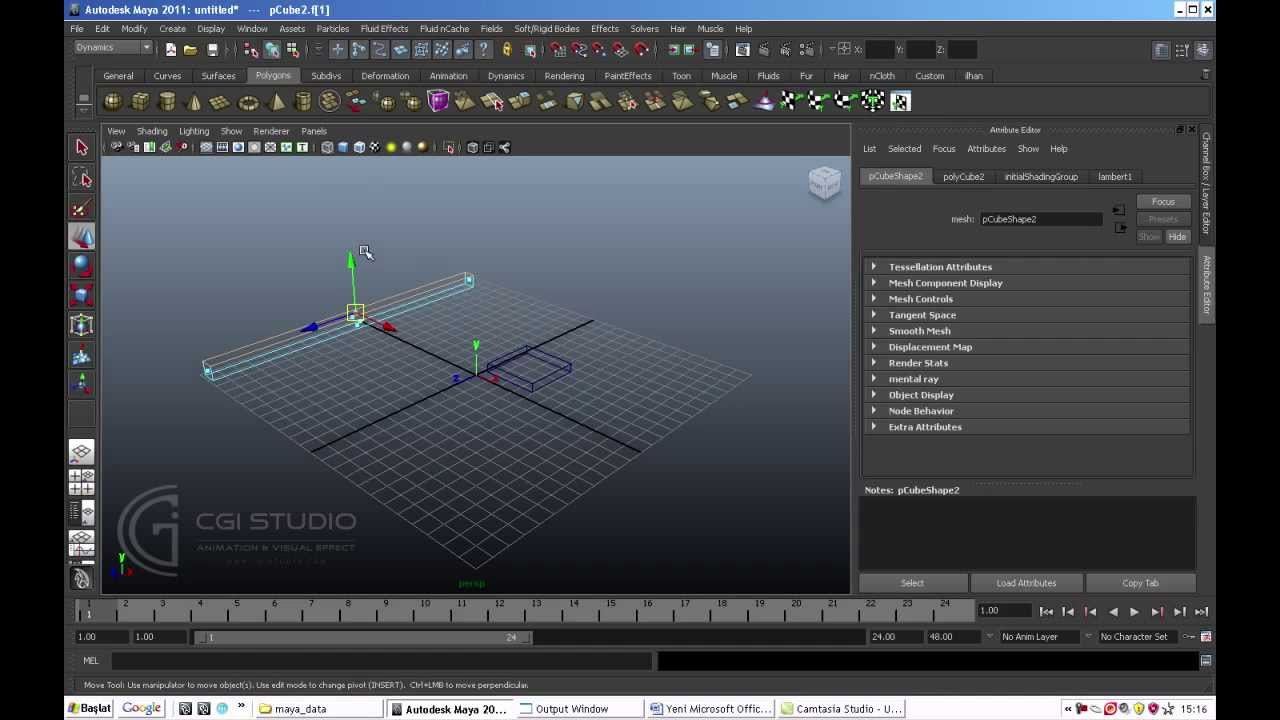Open the Dynamics menu set dropdown

click(112, 48)
